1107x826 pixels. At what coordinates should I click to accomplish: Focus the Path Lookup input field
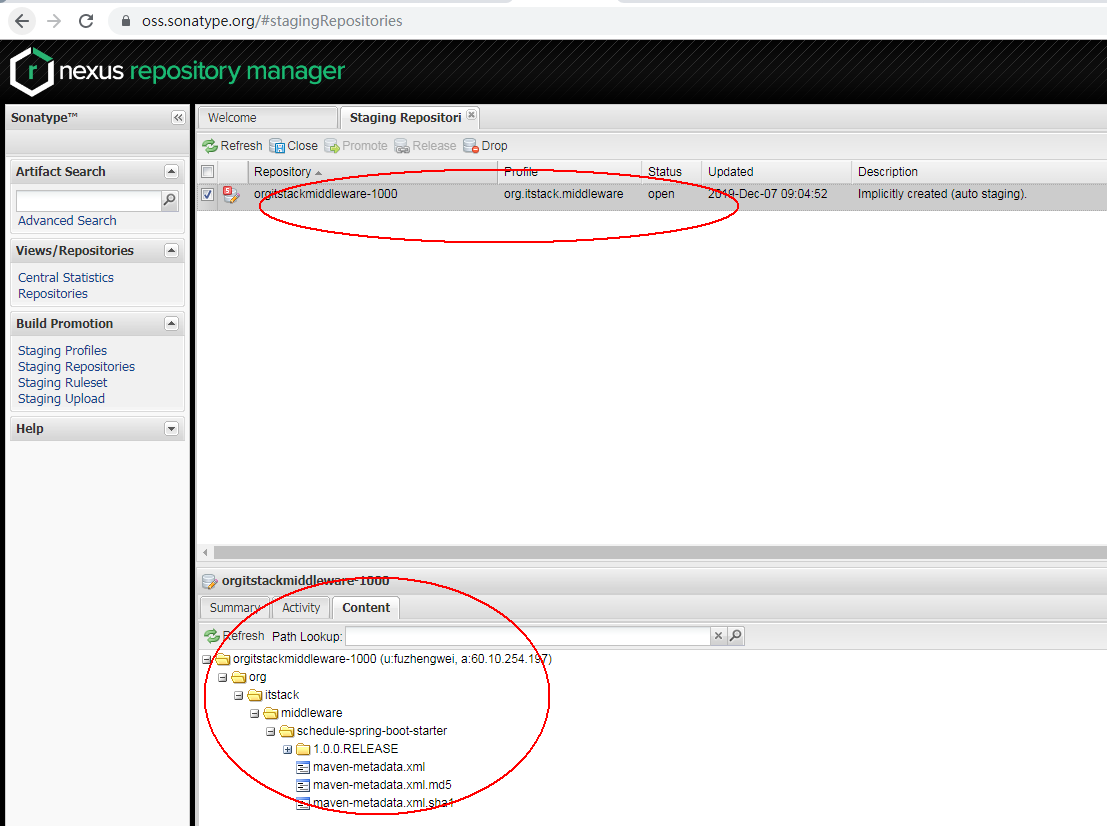[527, 636]
